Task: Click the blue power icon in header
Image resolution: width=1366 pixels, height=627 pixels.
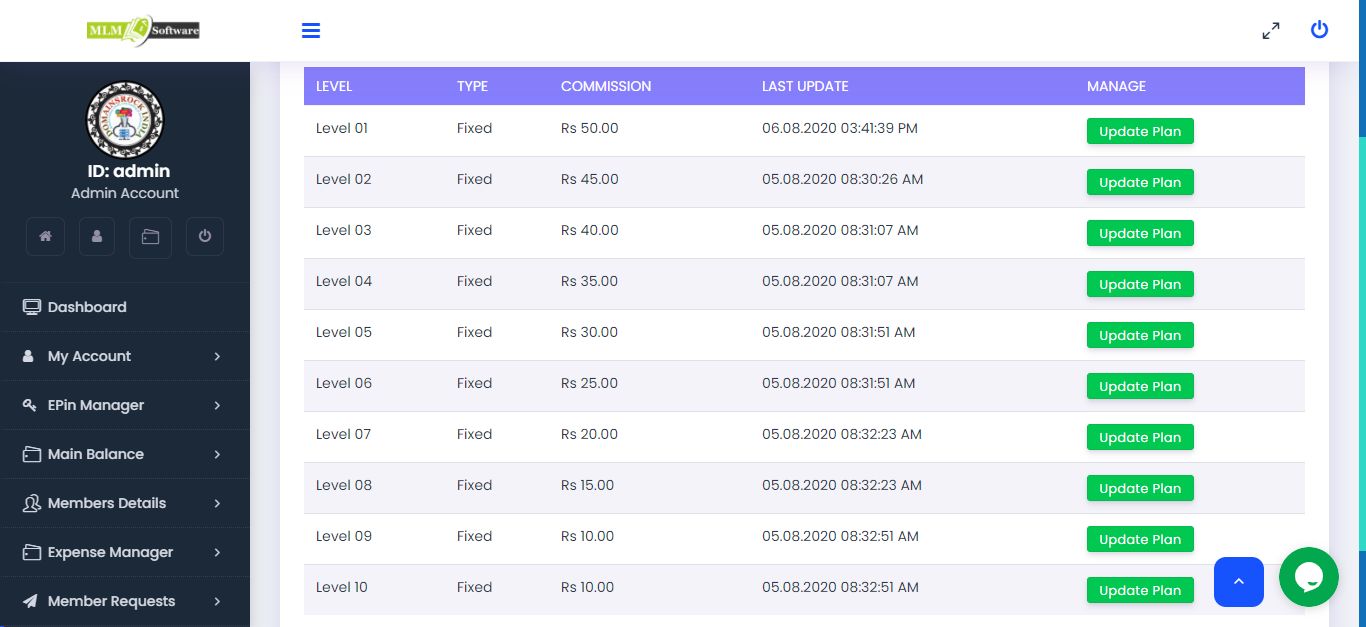Action: (x=1319, y=30)
